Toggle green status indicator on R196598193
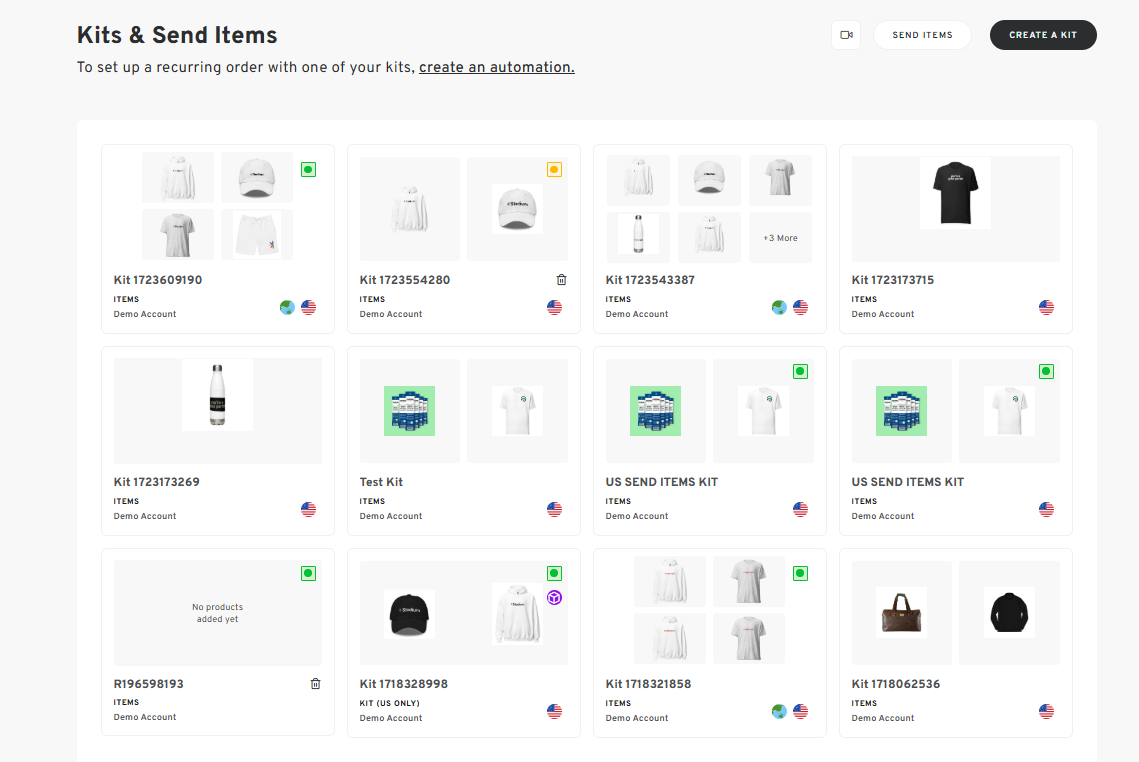The height and width of the screenshot is (762, 1139). [x=308, y=574]
